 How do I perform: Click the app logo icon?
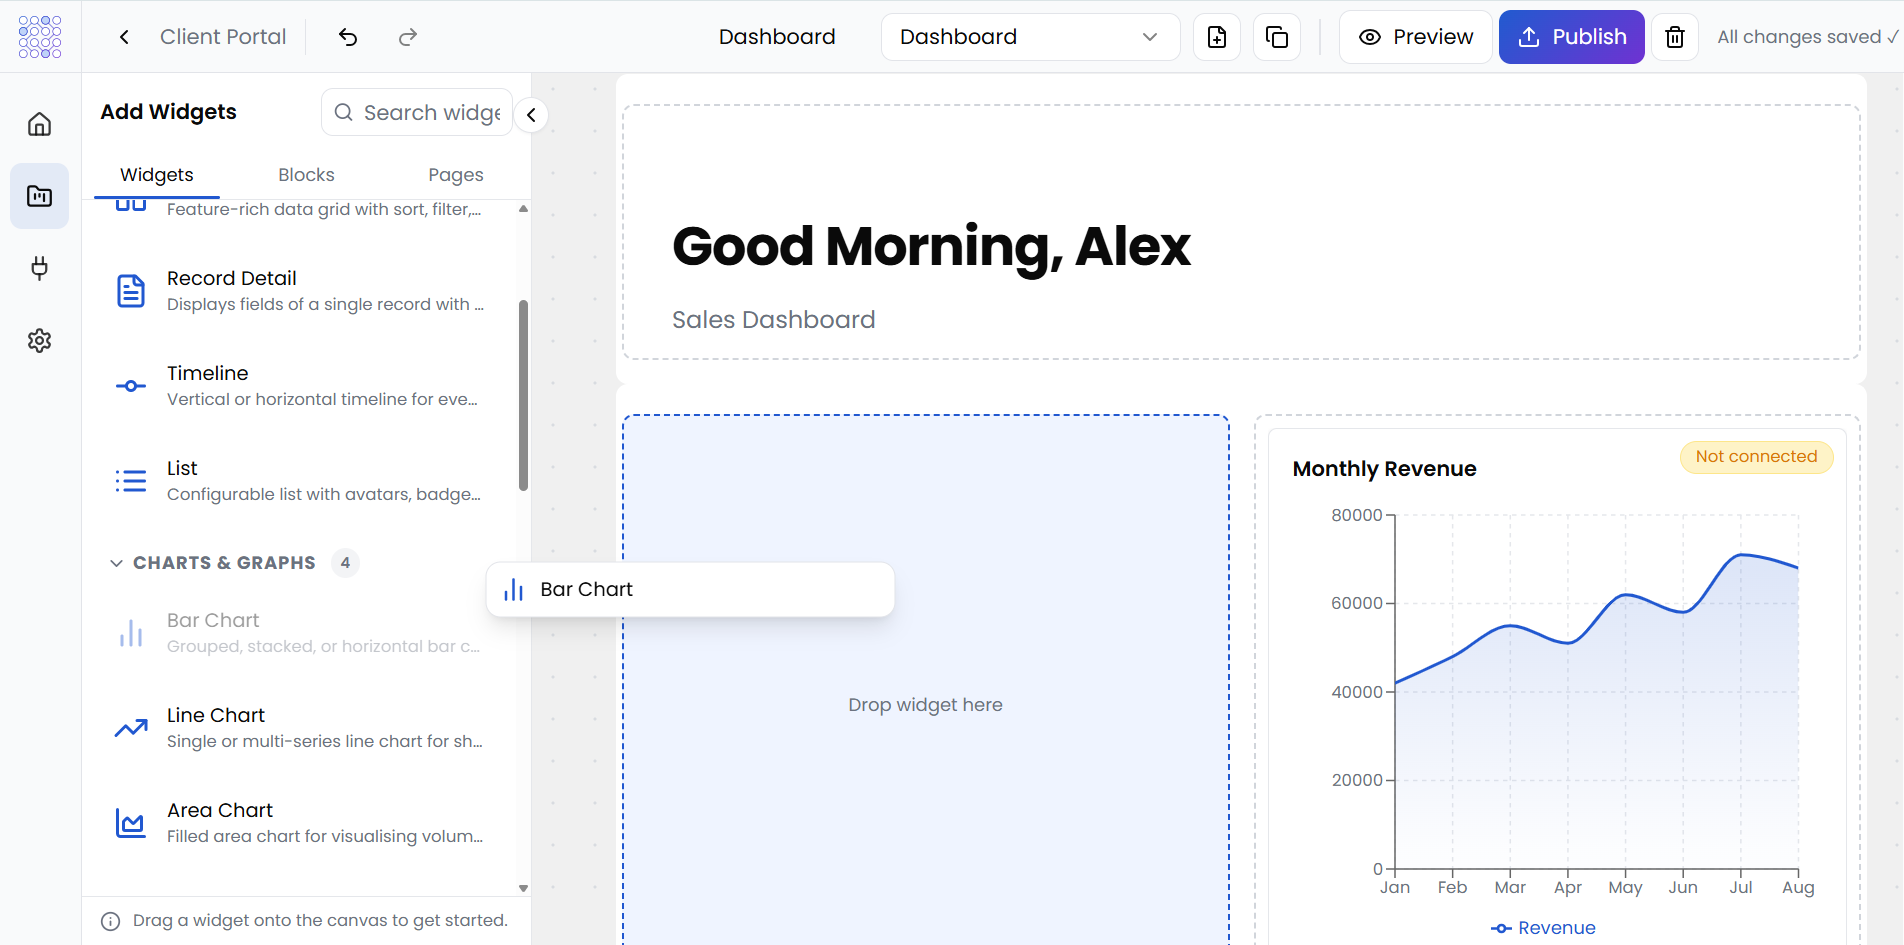[40, 37]
